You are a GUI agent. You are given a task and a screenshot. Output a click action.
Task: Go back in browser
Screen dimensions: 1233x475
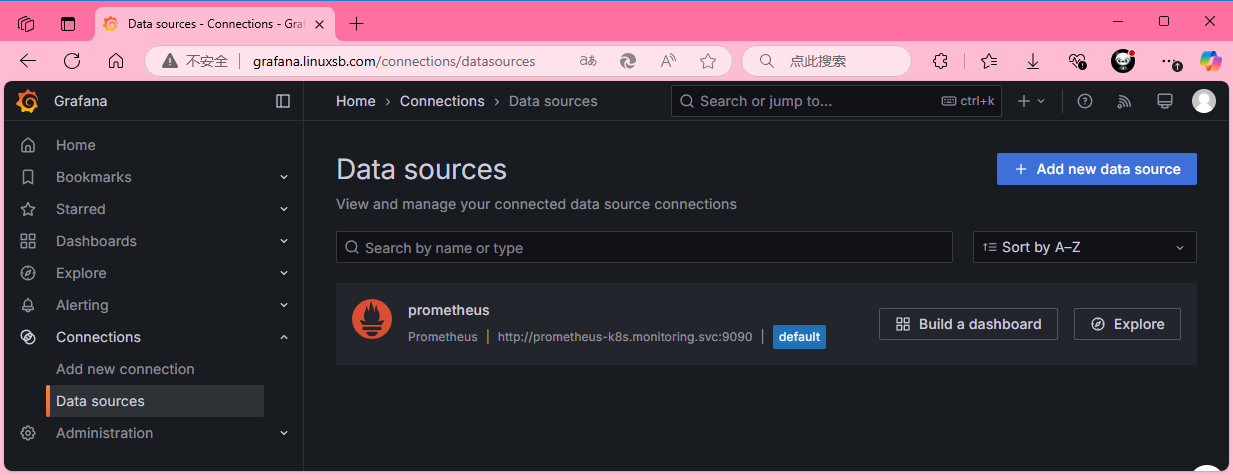click(28, 61)
